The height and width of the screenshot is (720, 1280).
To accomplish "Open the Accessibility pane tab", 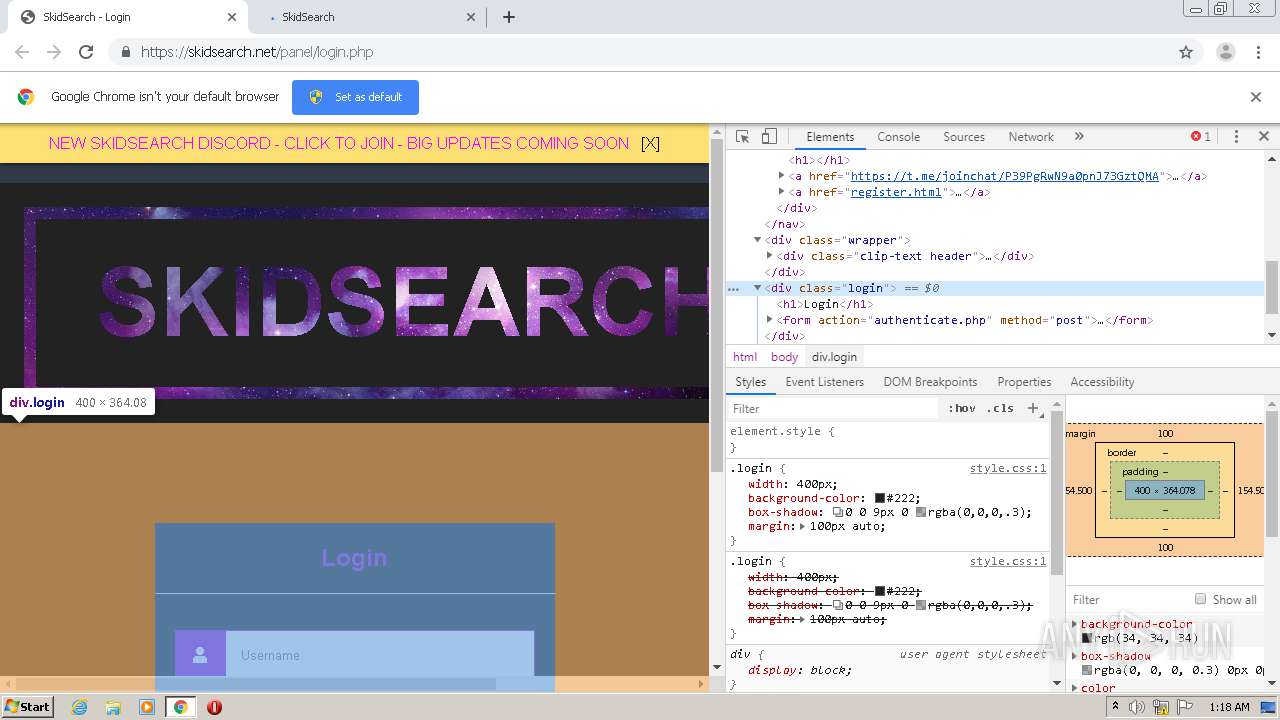I will coord(1102,382).
